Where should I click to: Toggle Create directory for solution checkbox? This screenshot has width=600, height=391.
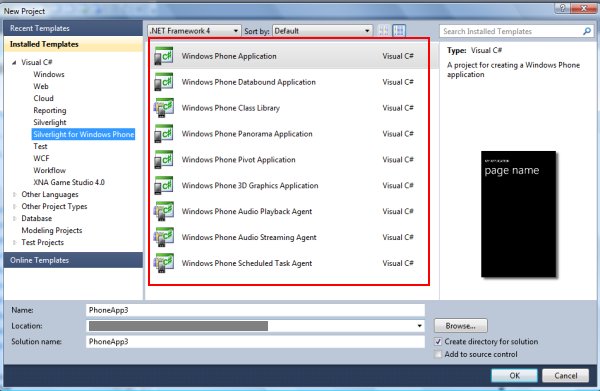pos(438,342)
